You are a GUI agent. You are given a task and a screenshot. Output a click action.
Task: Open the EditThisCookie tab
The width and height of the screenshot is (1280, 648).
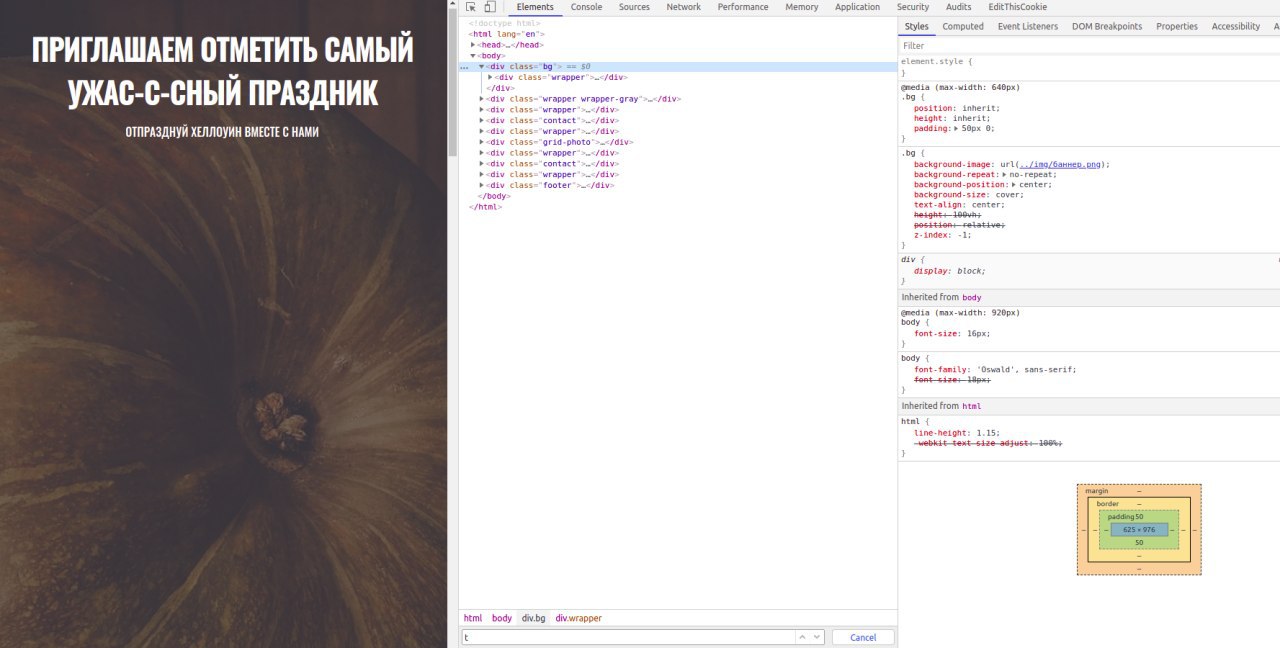1017,7
